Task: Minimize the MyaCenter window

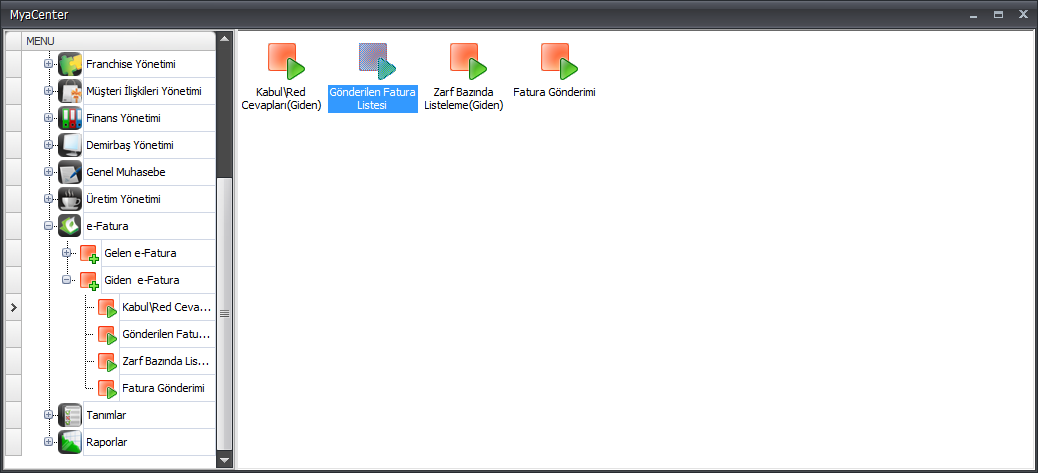Action: pyautogui.click(x=973, y=14)
